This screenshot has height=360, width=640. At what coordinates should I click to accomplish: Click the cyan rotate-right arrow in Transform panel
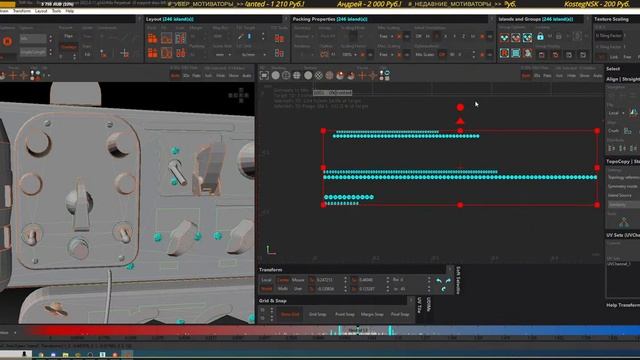[x=448, y=281]
